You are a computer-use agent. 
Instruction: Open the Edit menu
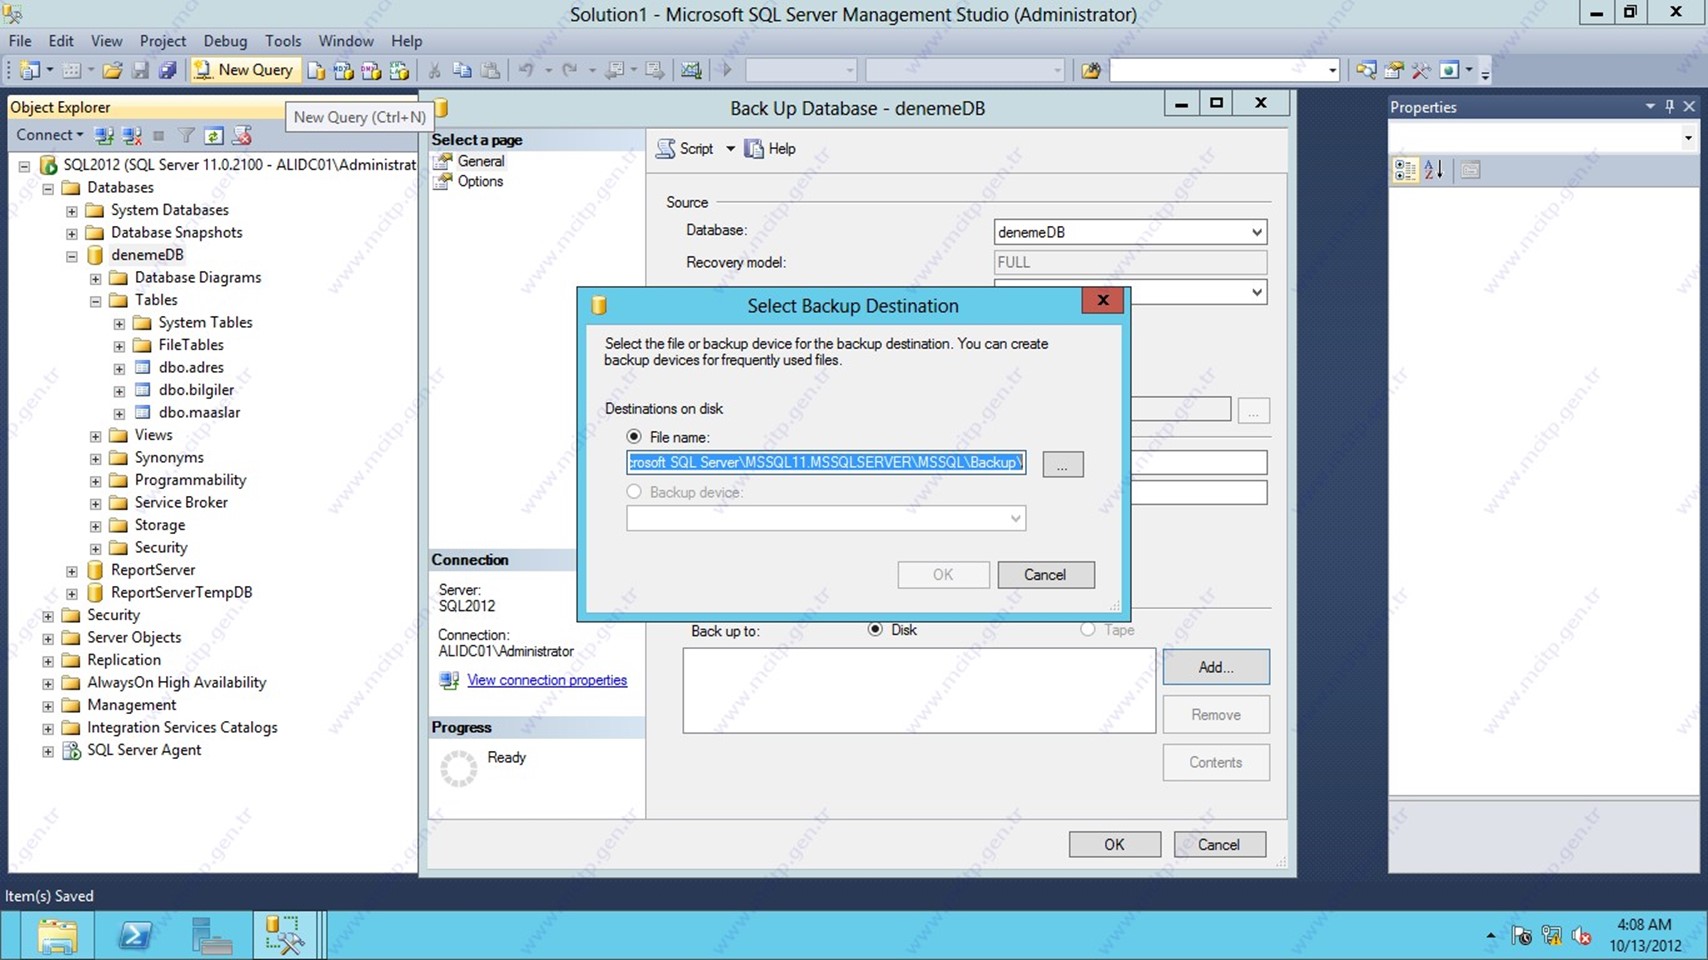tap(61, 41)
